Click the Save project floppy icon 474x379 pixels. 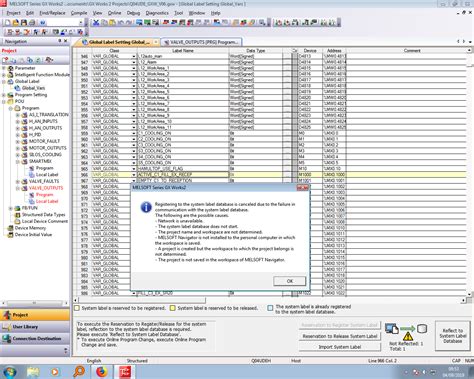coord(24,23)
